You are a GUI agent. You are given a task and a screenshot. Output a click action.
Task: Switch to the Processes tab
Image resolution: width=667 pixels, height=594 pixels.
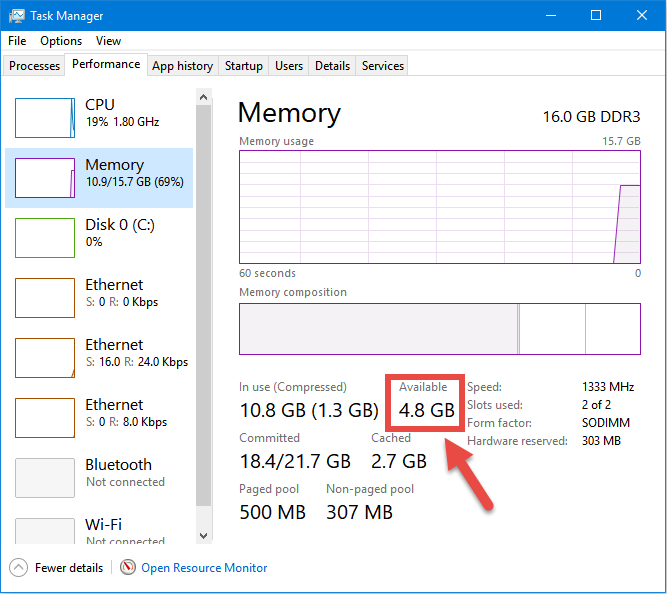(34, 66)
